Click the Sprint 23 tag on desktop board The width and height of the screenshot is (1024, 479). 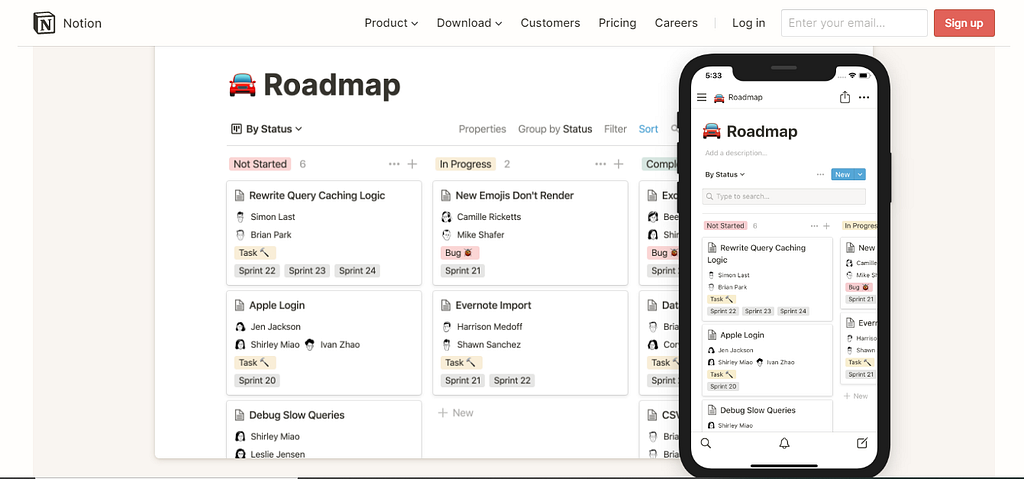(x=307, y=271)
